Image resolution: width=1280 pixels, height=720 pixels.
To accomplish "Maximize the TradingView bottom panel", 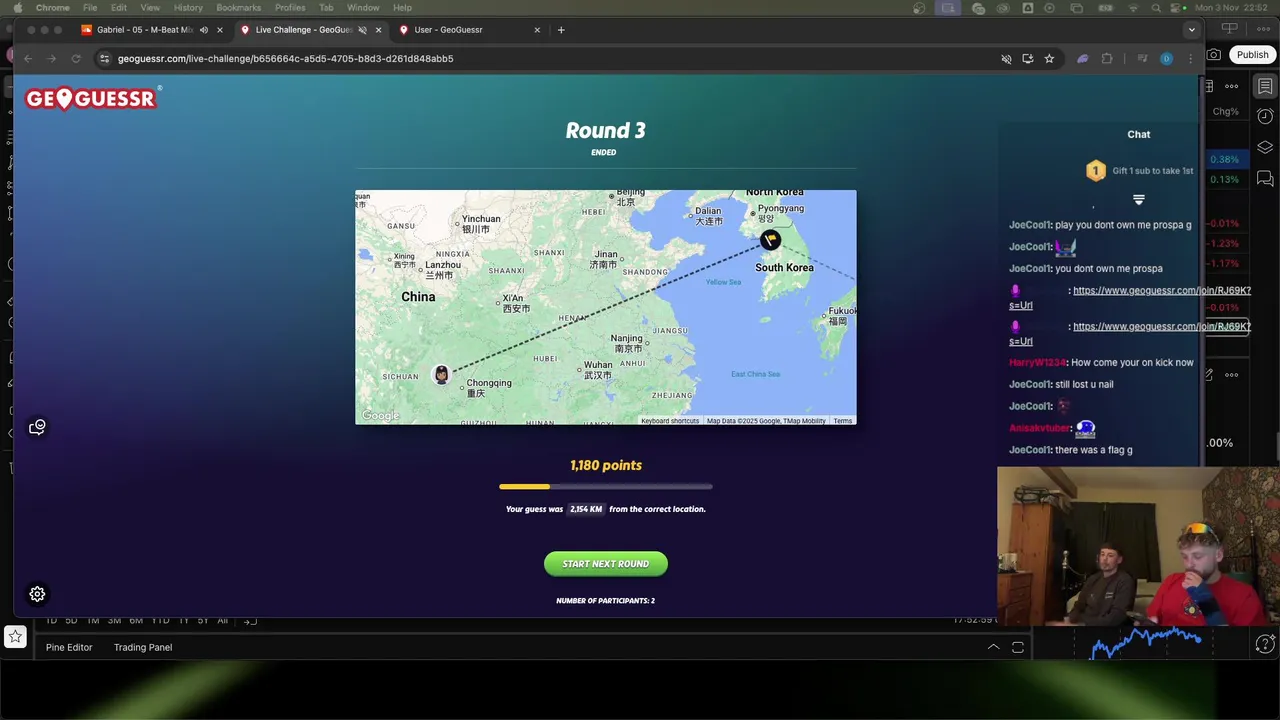I will point(1018,647).
